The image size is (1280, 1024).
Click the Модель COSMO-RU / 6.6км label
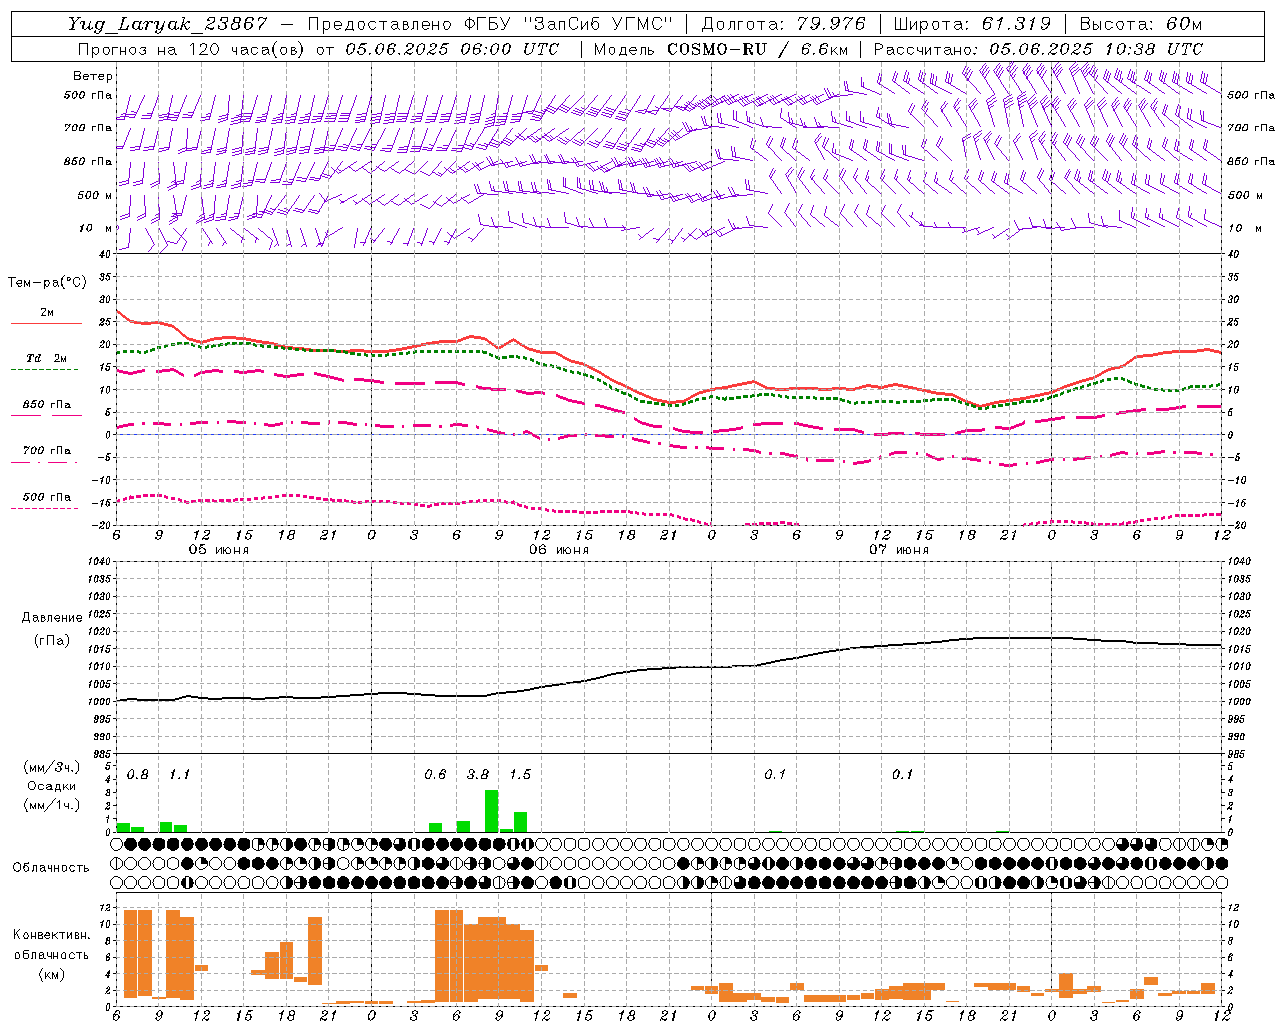coord(721,49)
